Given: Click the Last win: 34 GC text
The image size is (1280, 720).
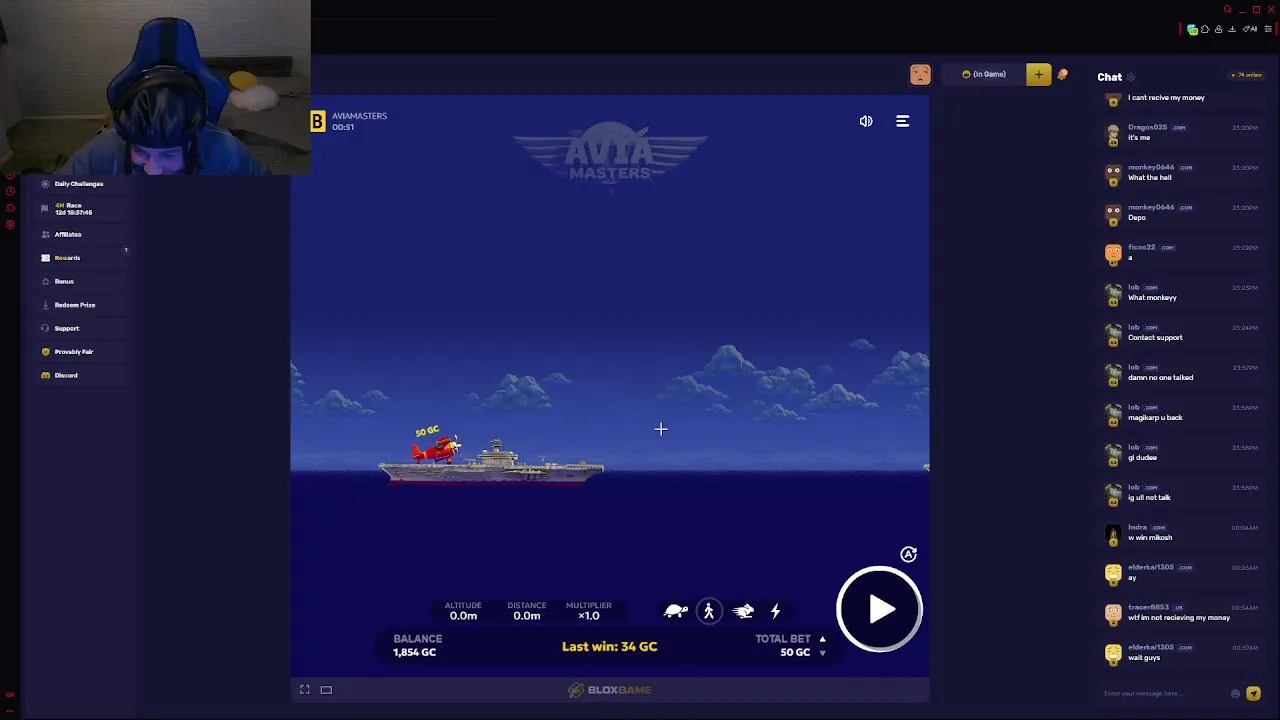Looking at the screenshot, I should [x=609, y=647].
